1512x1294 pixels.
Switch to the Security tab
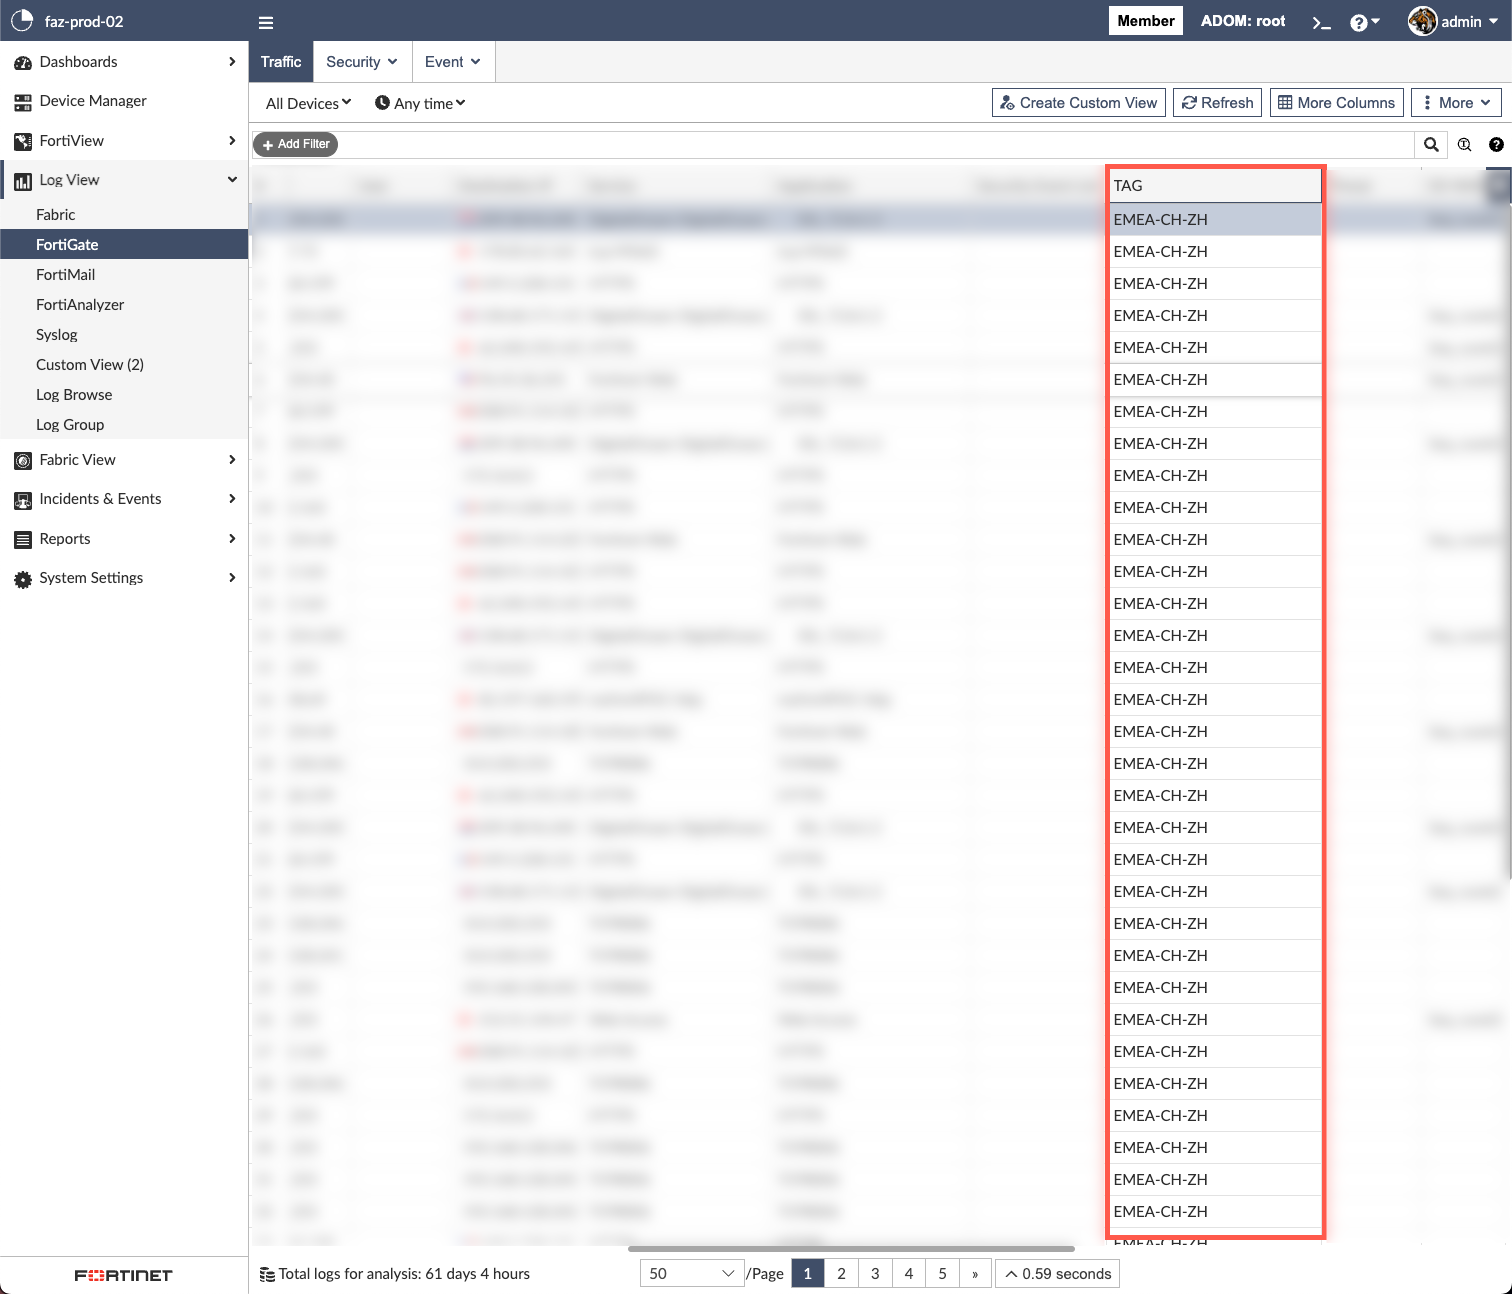[x=361, y=62]
